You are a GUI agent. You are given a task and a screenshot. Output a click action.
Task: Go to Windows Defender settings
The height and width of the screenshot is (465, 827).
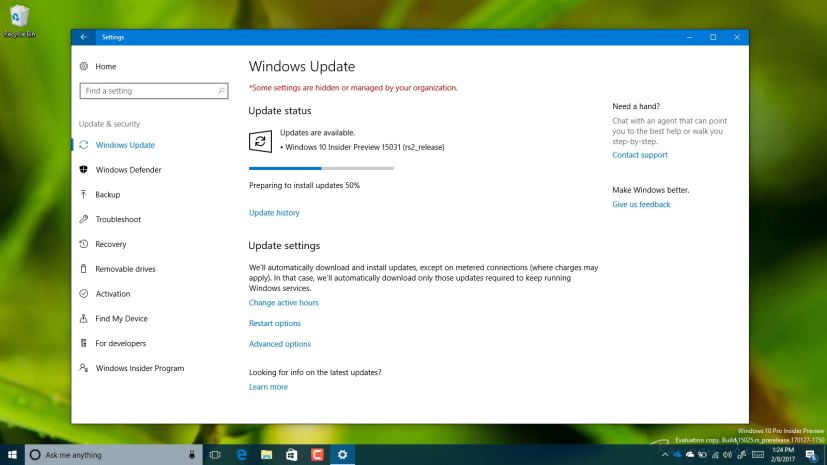[x=128, y=169]
